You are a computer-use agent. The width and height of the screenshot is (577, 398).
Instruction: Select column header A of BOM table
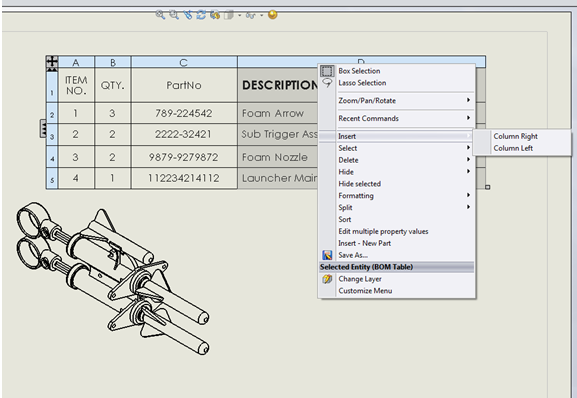(76, 62)
